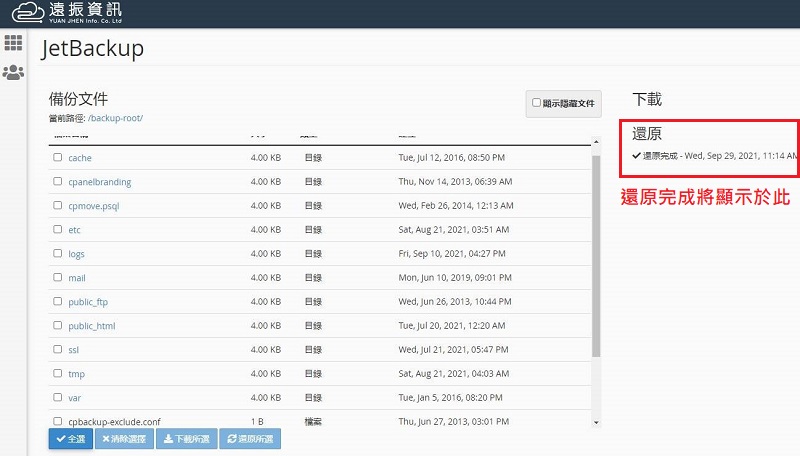The width and height of the screenshot is (800, 456).
Task: Click the 下載所選 download selected button
Action: pyautogui.click(x=187, y=439)
